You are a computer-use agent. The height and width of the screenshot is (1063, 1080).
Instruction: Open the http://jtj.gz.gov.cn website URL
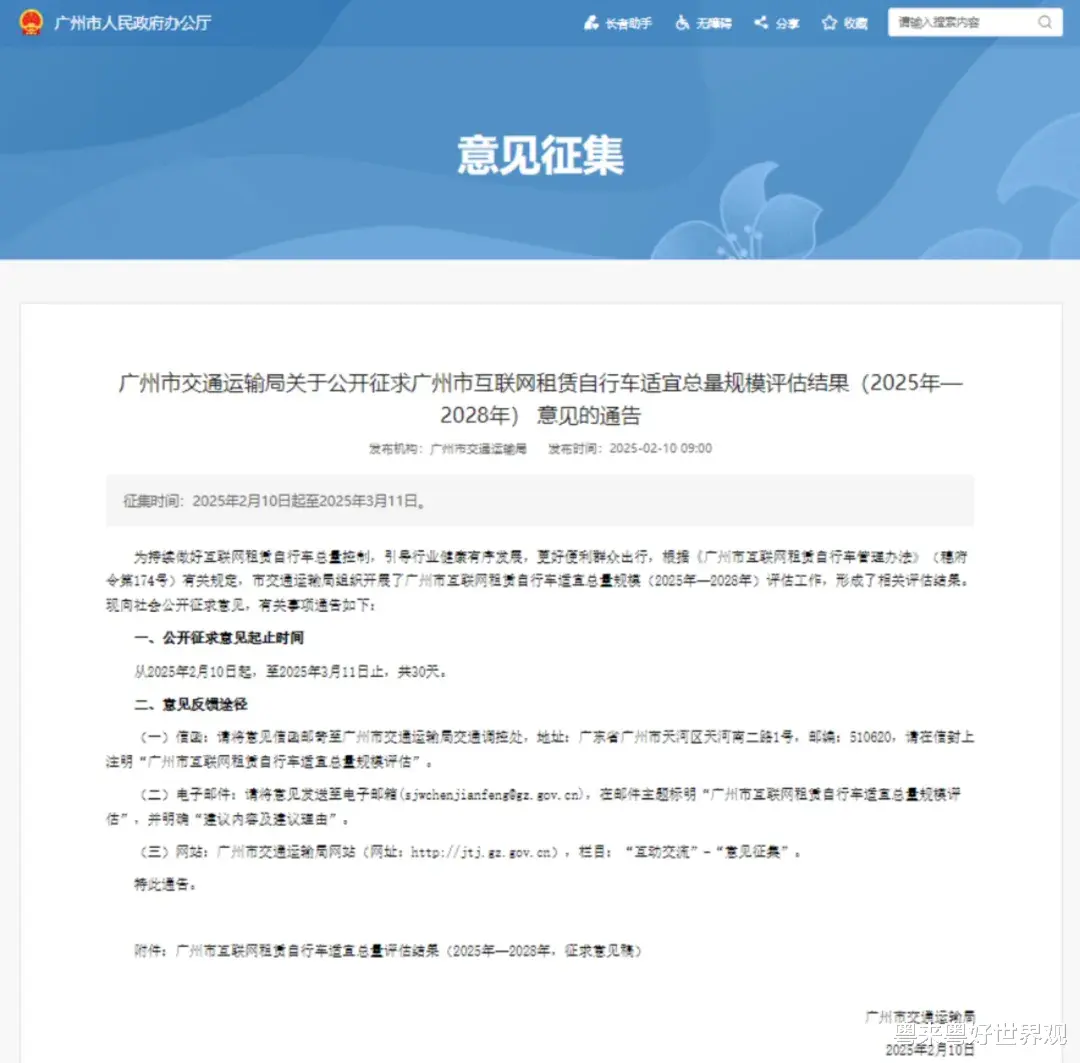(x=481, y=852)
